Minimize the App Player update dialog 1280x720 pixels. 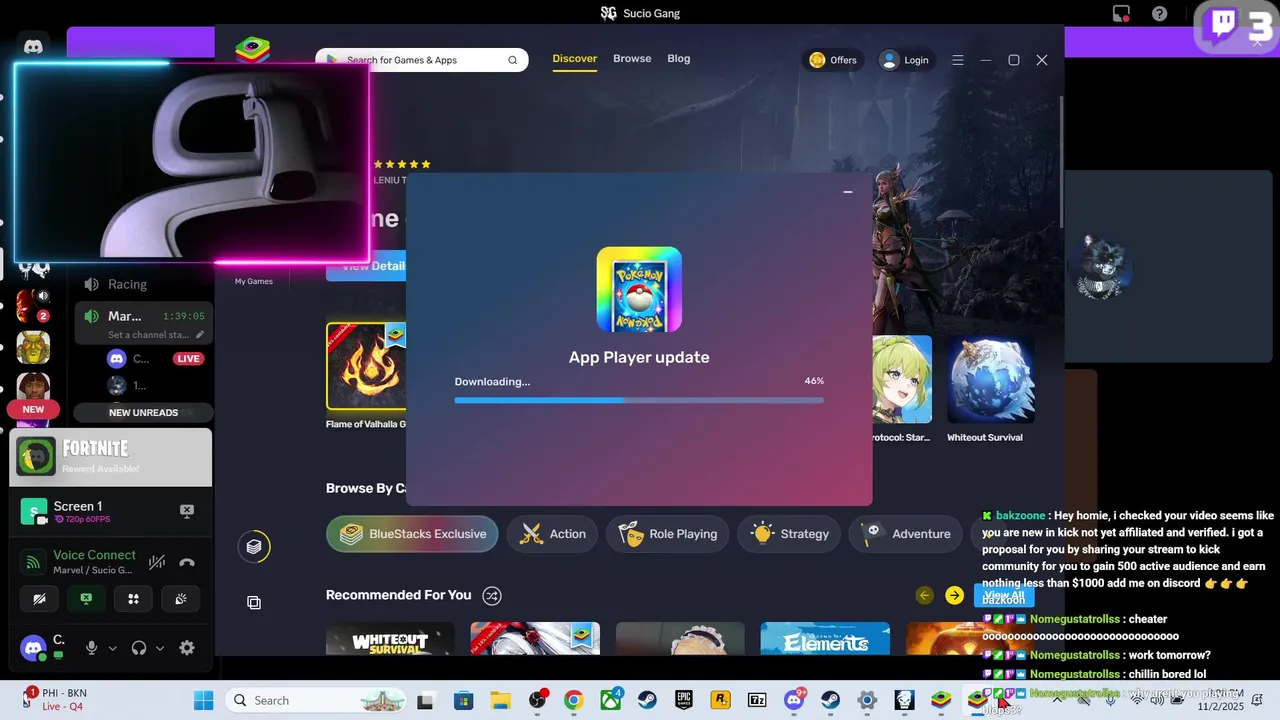[x=848, y=191]
